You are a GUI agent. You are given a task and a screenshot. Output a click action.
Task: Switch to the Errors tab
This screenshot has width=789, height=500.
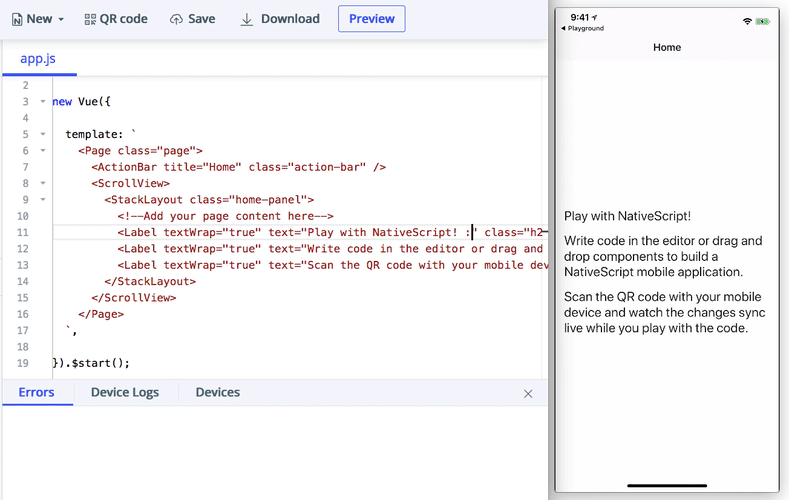click(x=36, y=393)
